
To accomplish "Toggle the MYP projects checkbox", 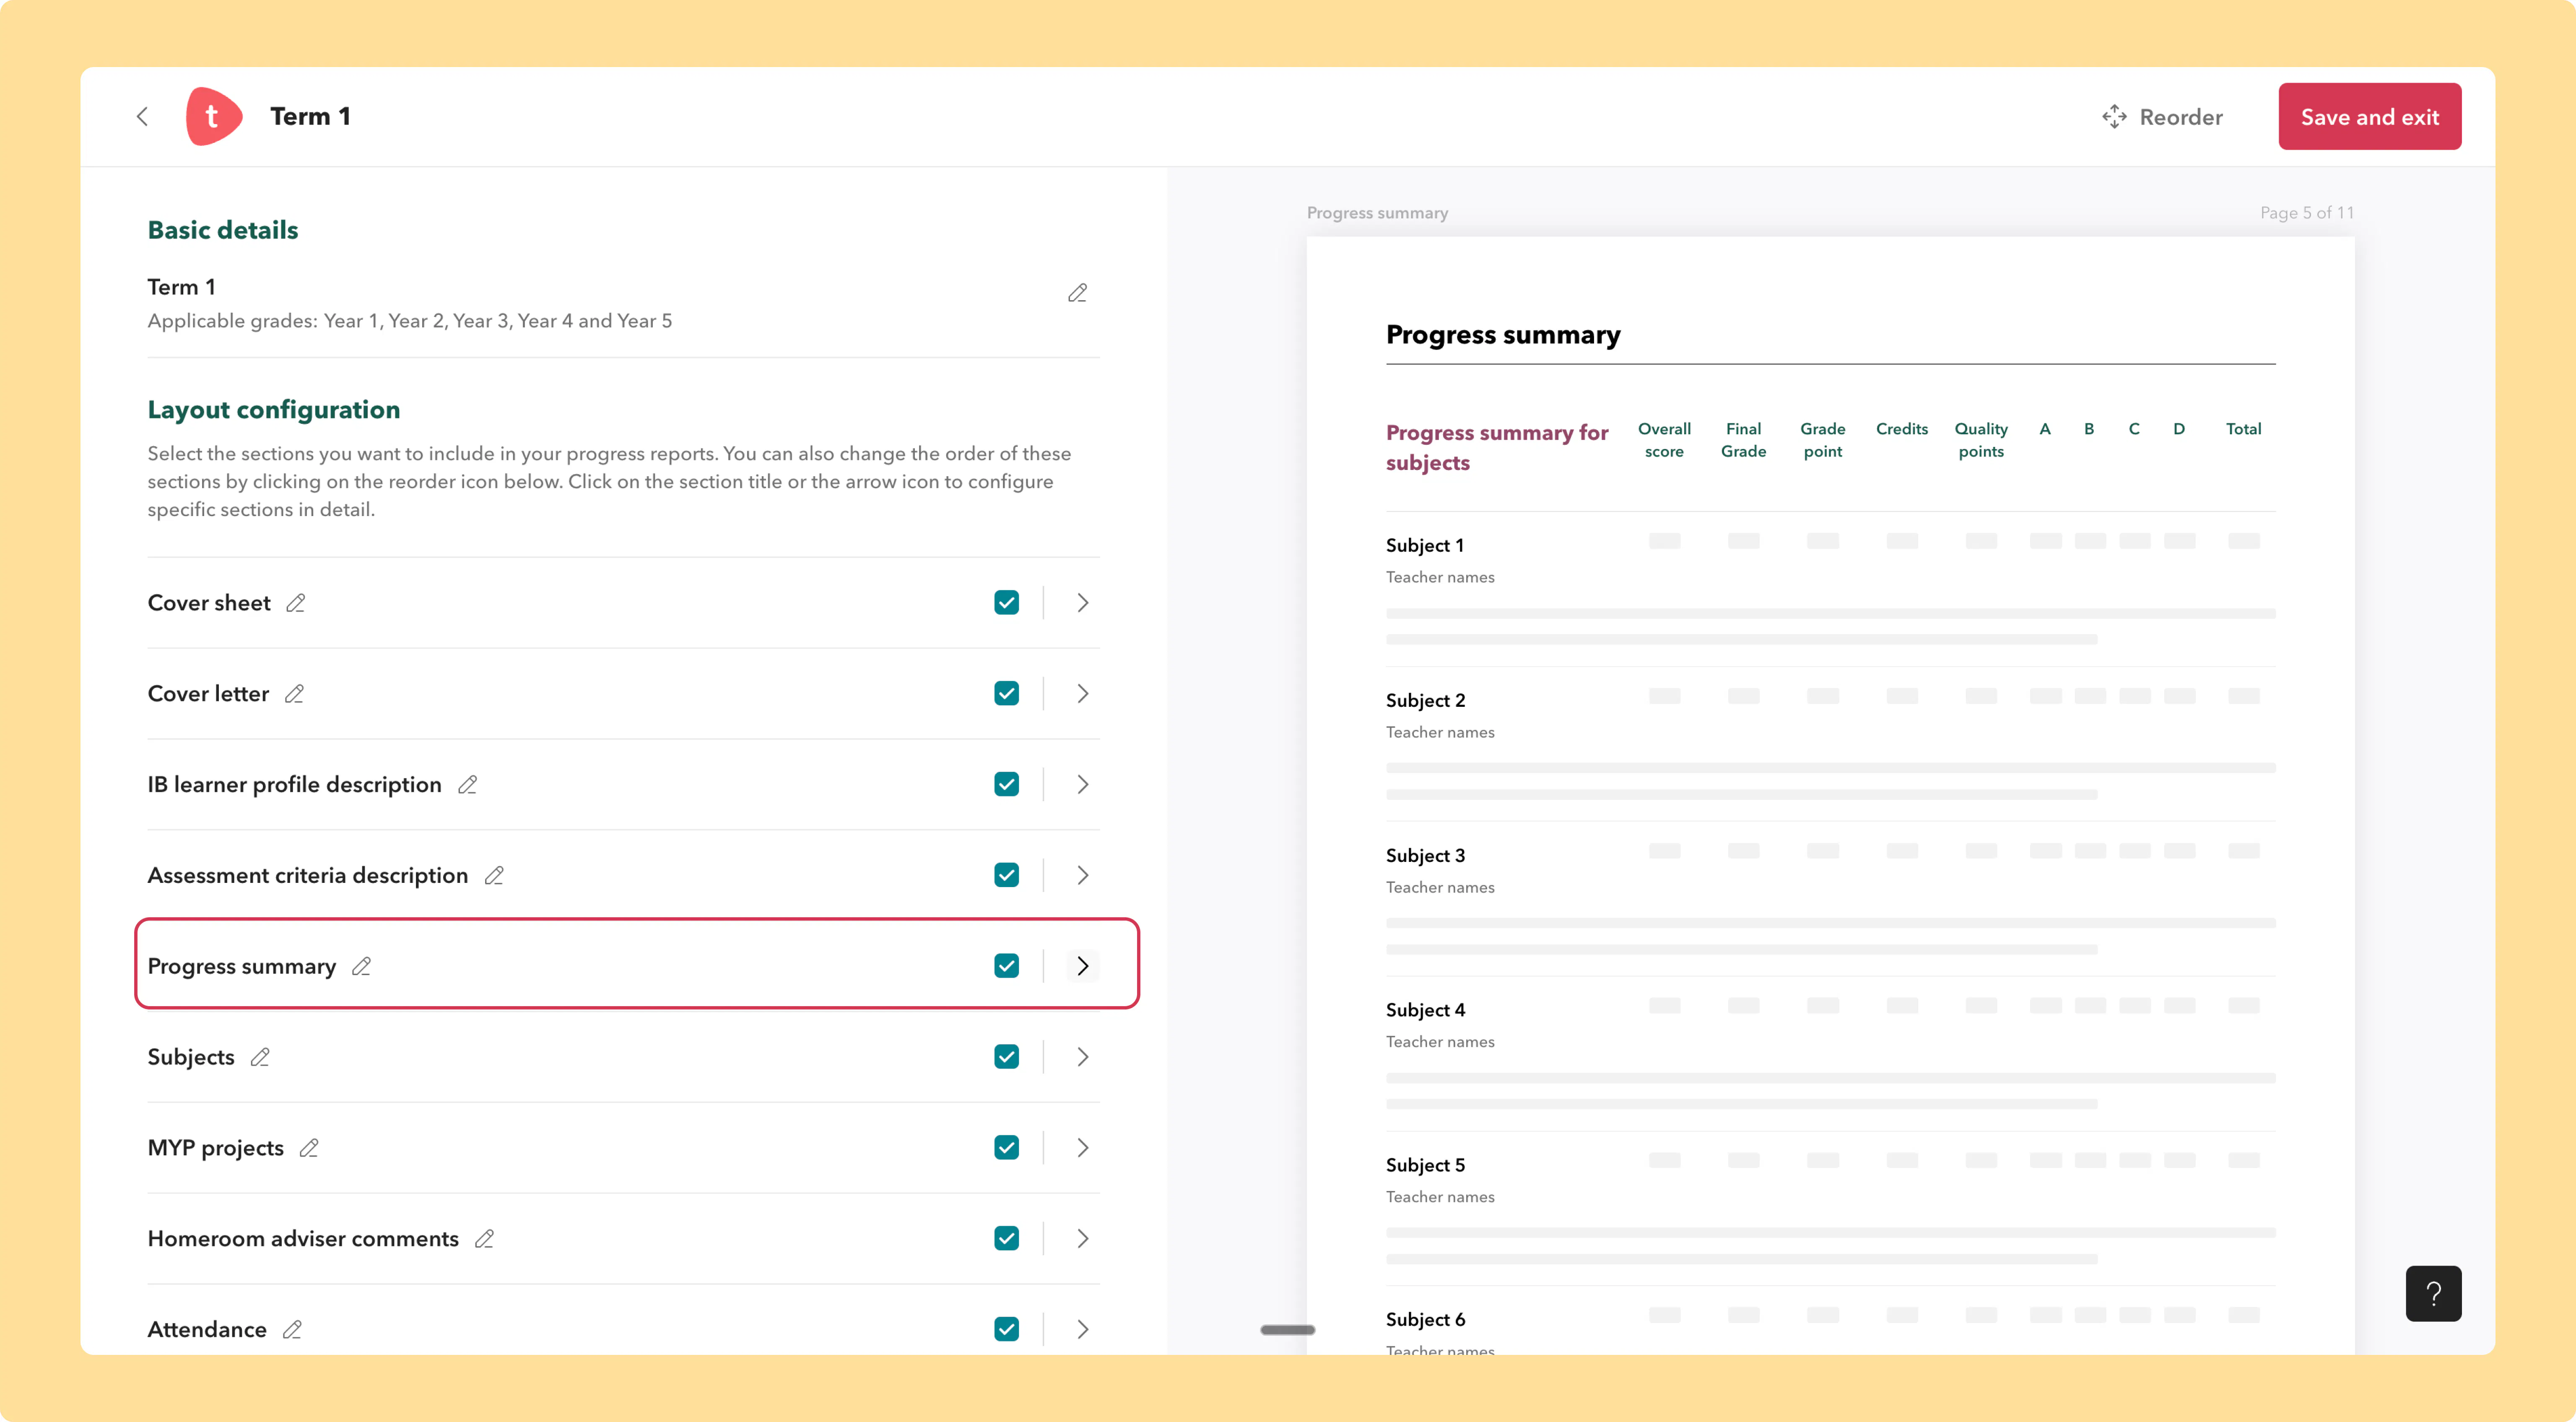I will (1007, 1148).
